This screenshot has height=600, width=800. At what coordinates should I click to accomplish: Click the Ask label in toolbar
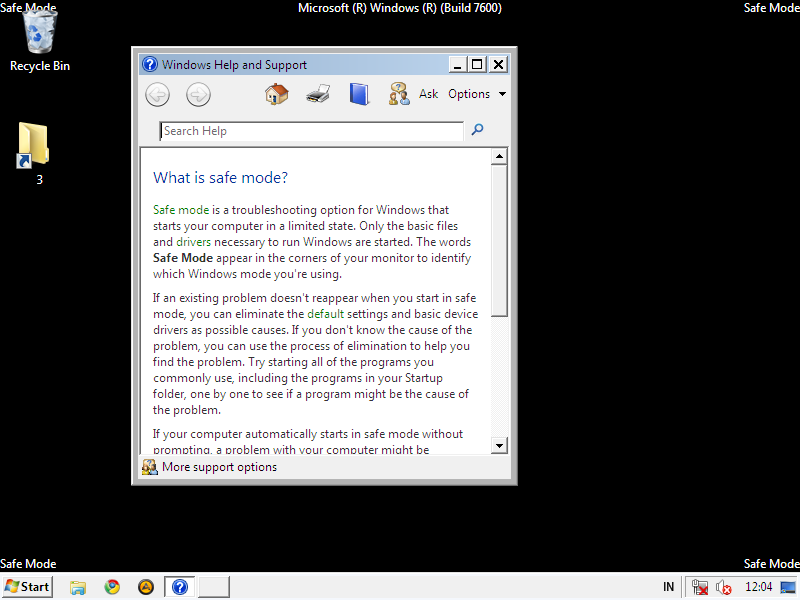[429, 94]
